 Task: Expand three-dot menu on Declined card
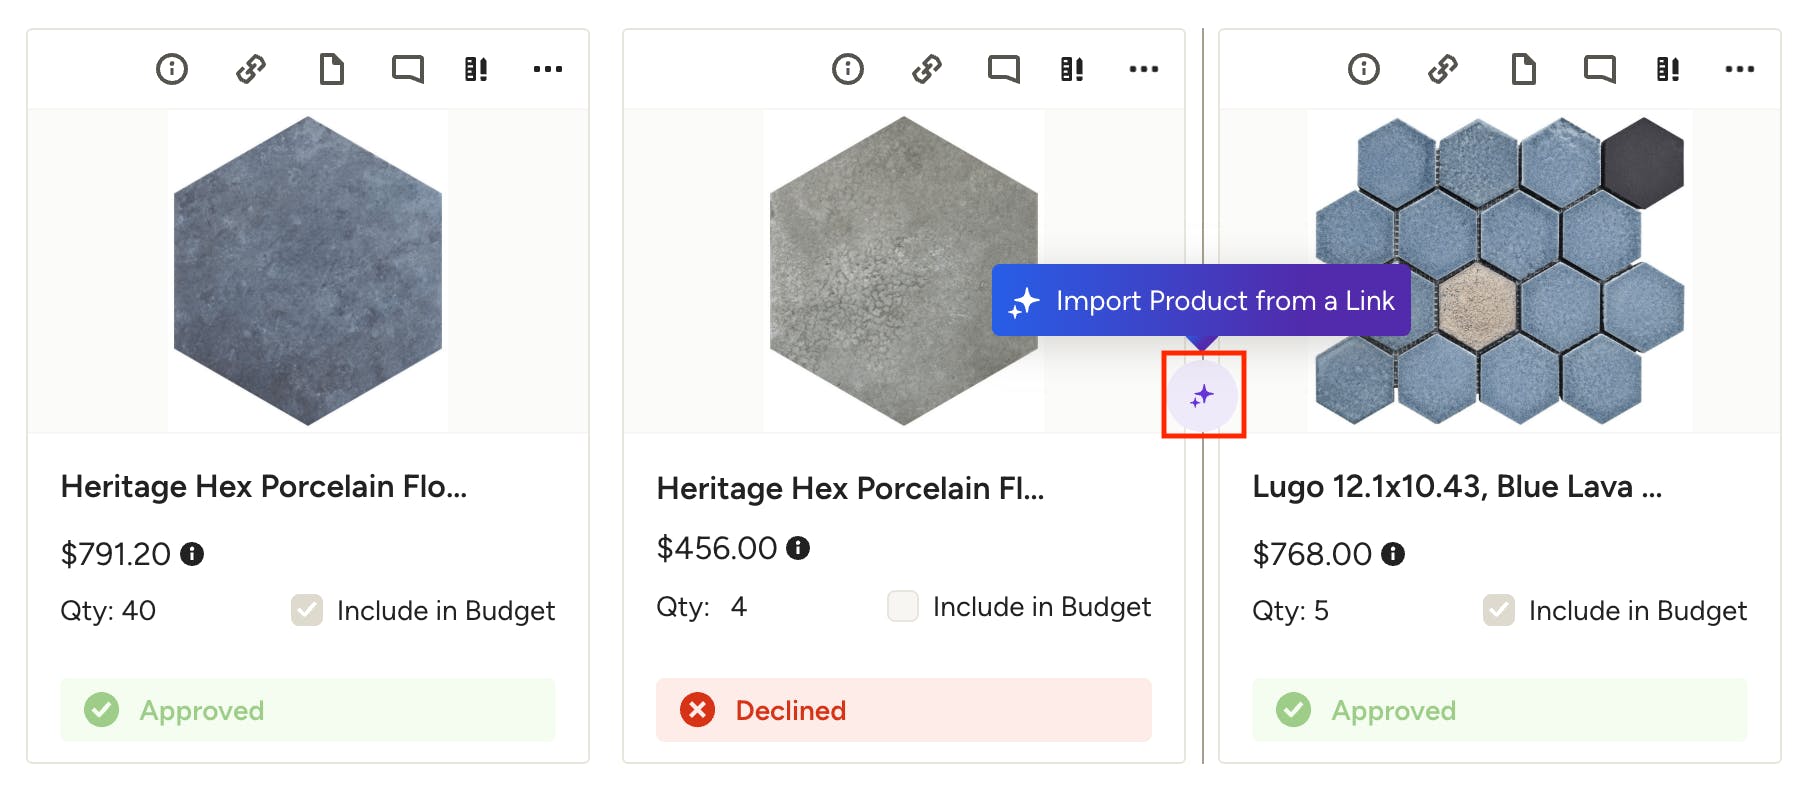(1143, 69)
